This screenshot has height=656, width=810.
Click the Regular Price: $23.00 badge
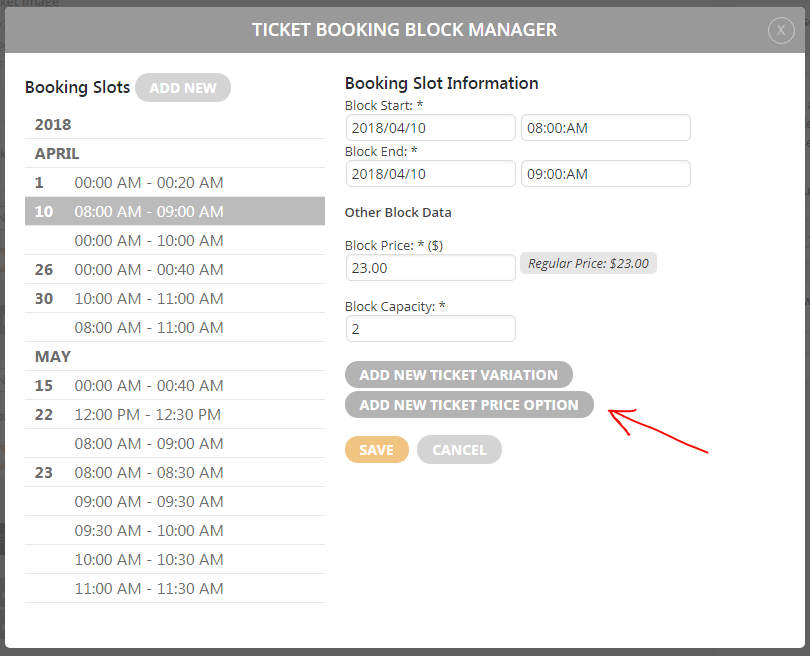tap(588, 263)
